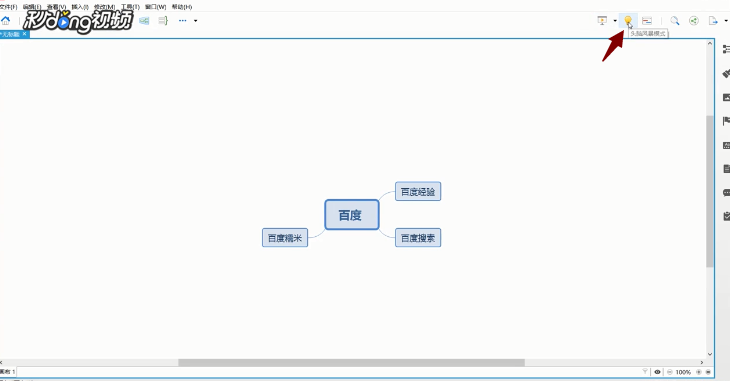Viewport: 730px width, 381px height.
Task: Open the 查看(V) menu
Action: click(56, 7)
